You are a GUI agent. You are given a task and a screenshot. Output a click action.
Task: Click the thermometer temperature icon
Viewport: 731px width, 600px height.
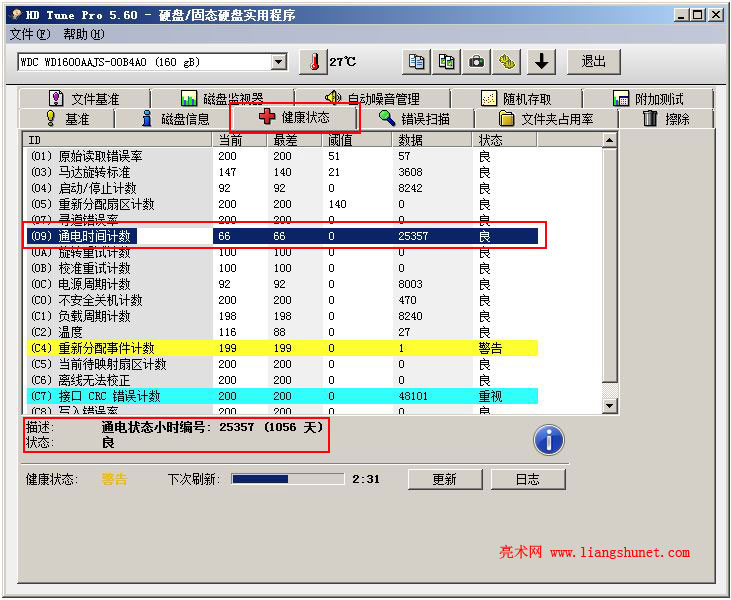[313, 62]
